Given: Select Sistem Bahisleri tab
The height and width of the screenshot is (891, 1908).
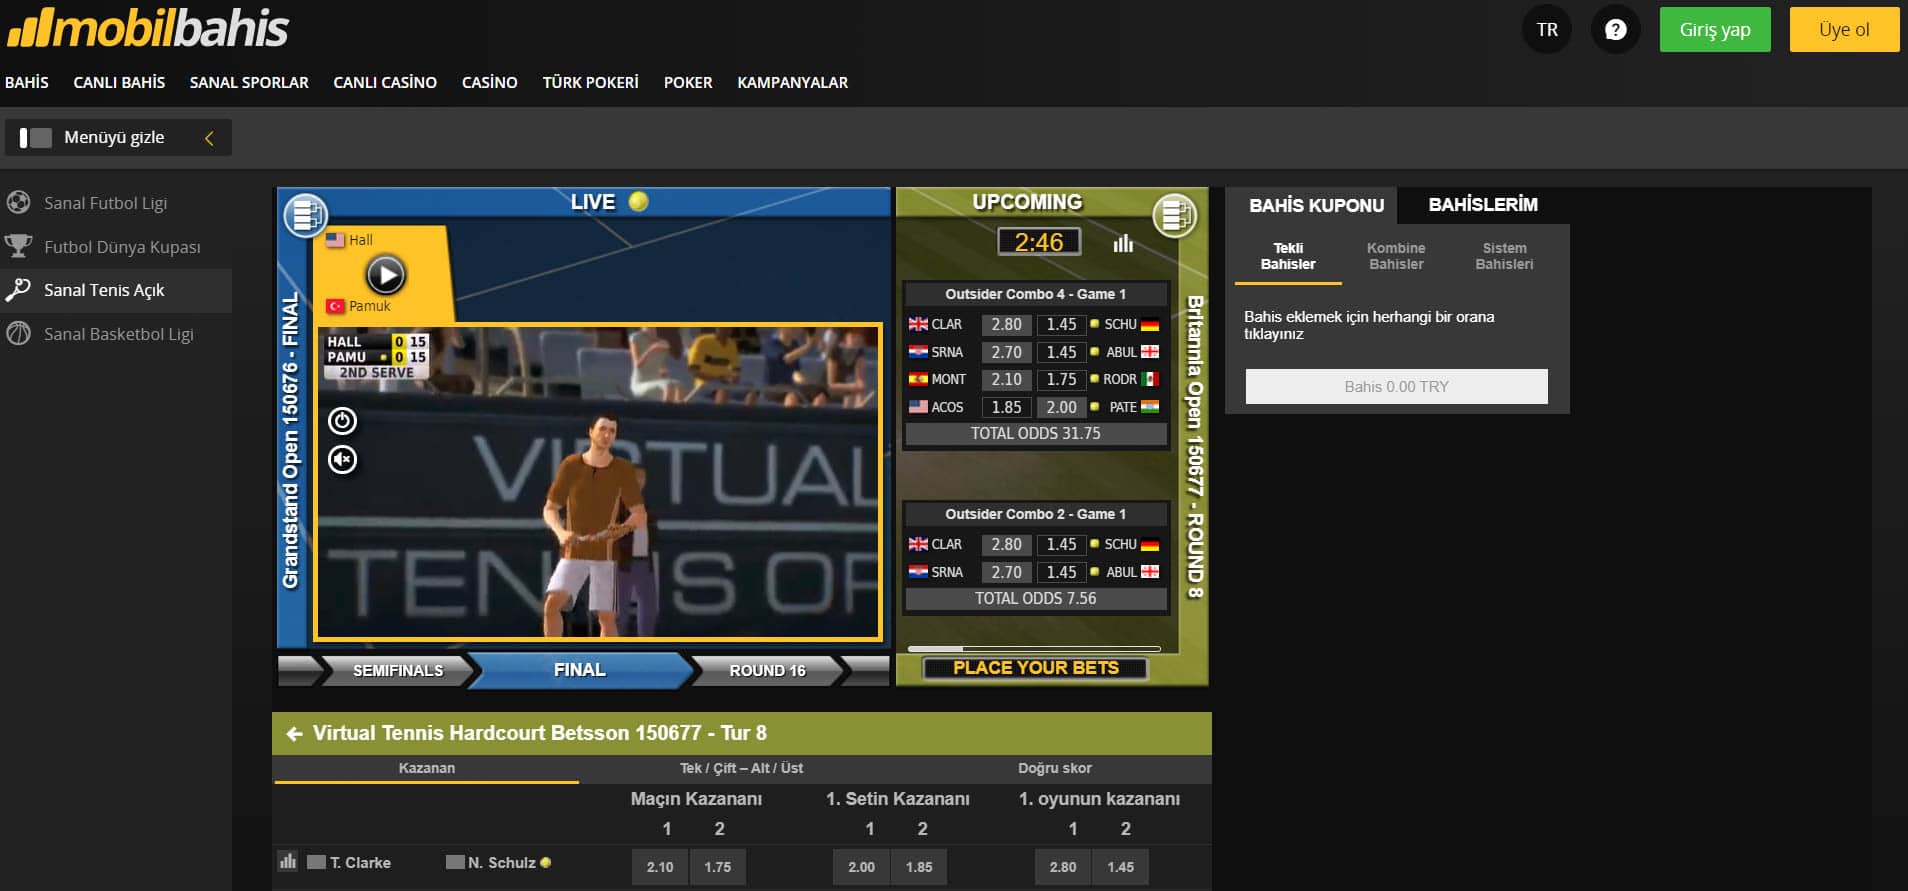Looking at the screenshot, I should click(x=1504, y=256).
